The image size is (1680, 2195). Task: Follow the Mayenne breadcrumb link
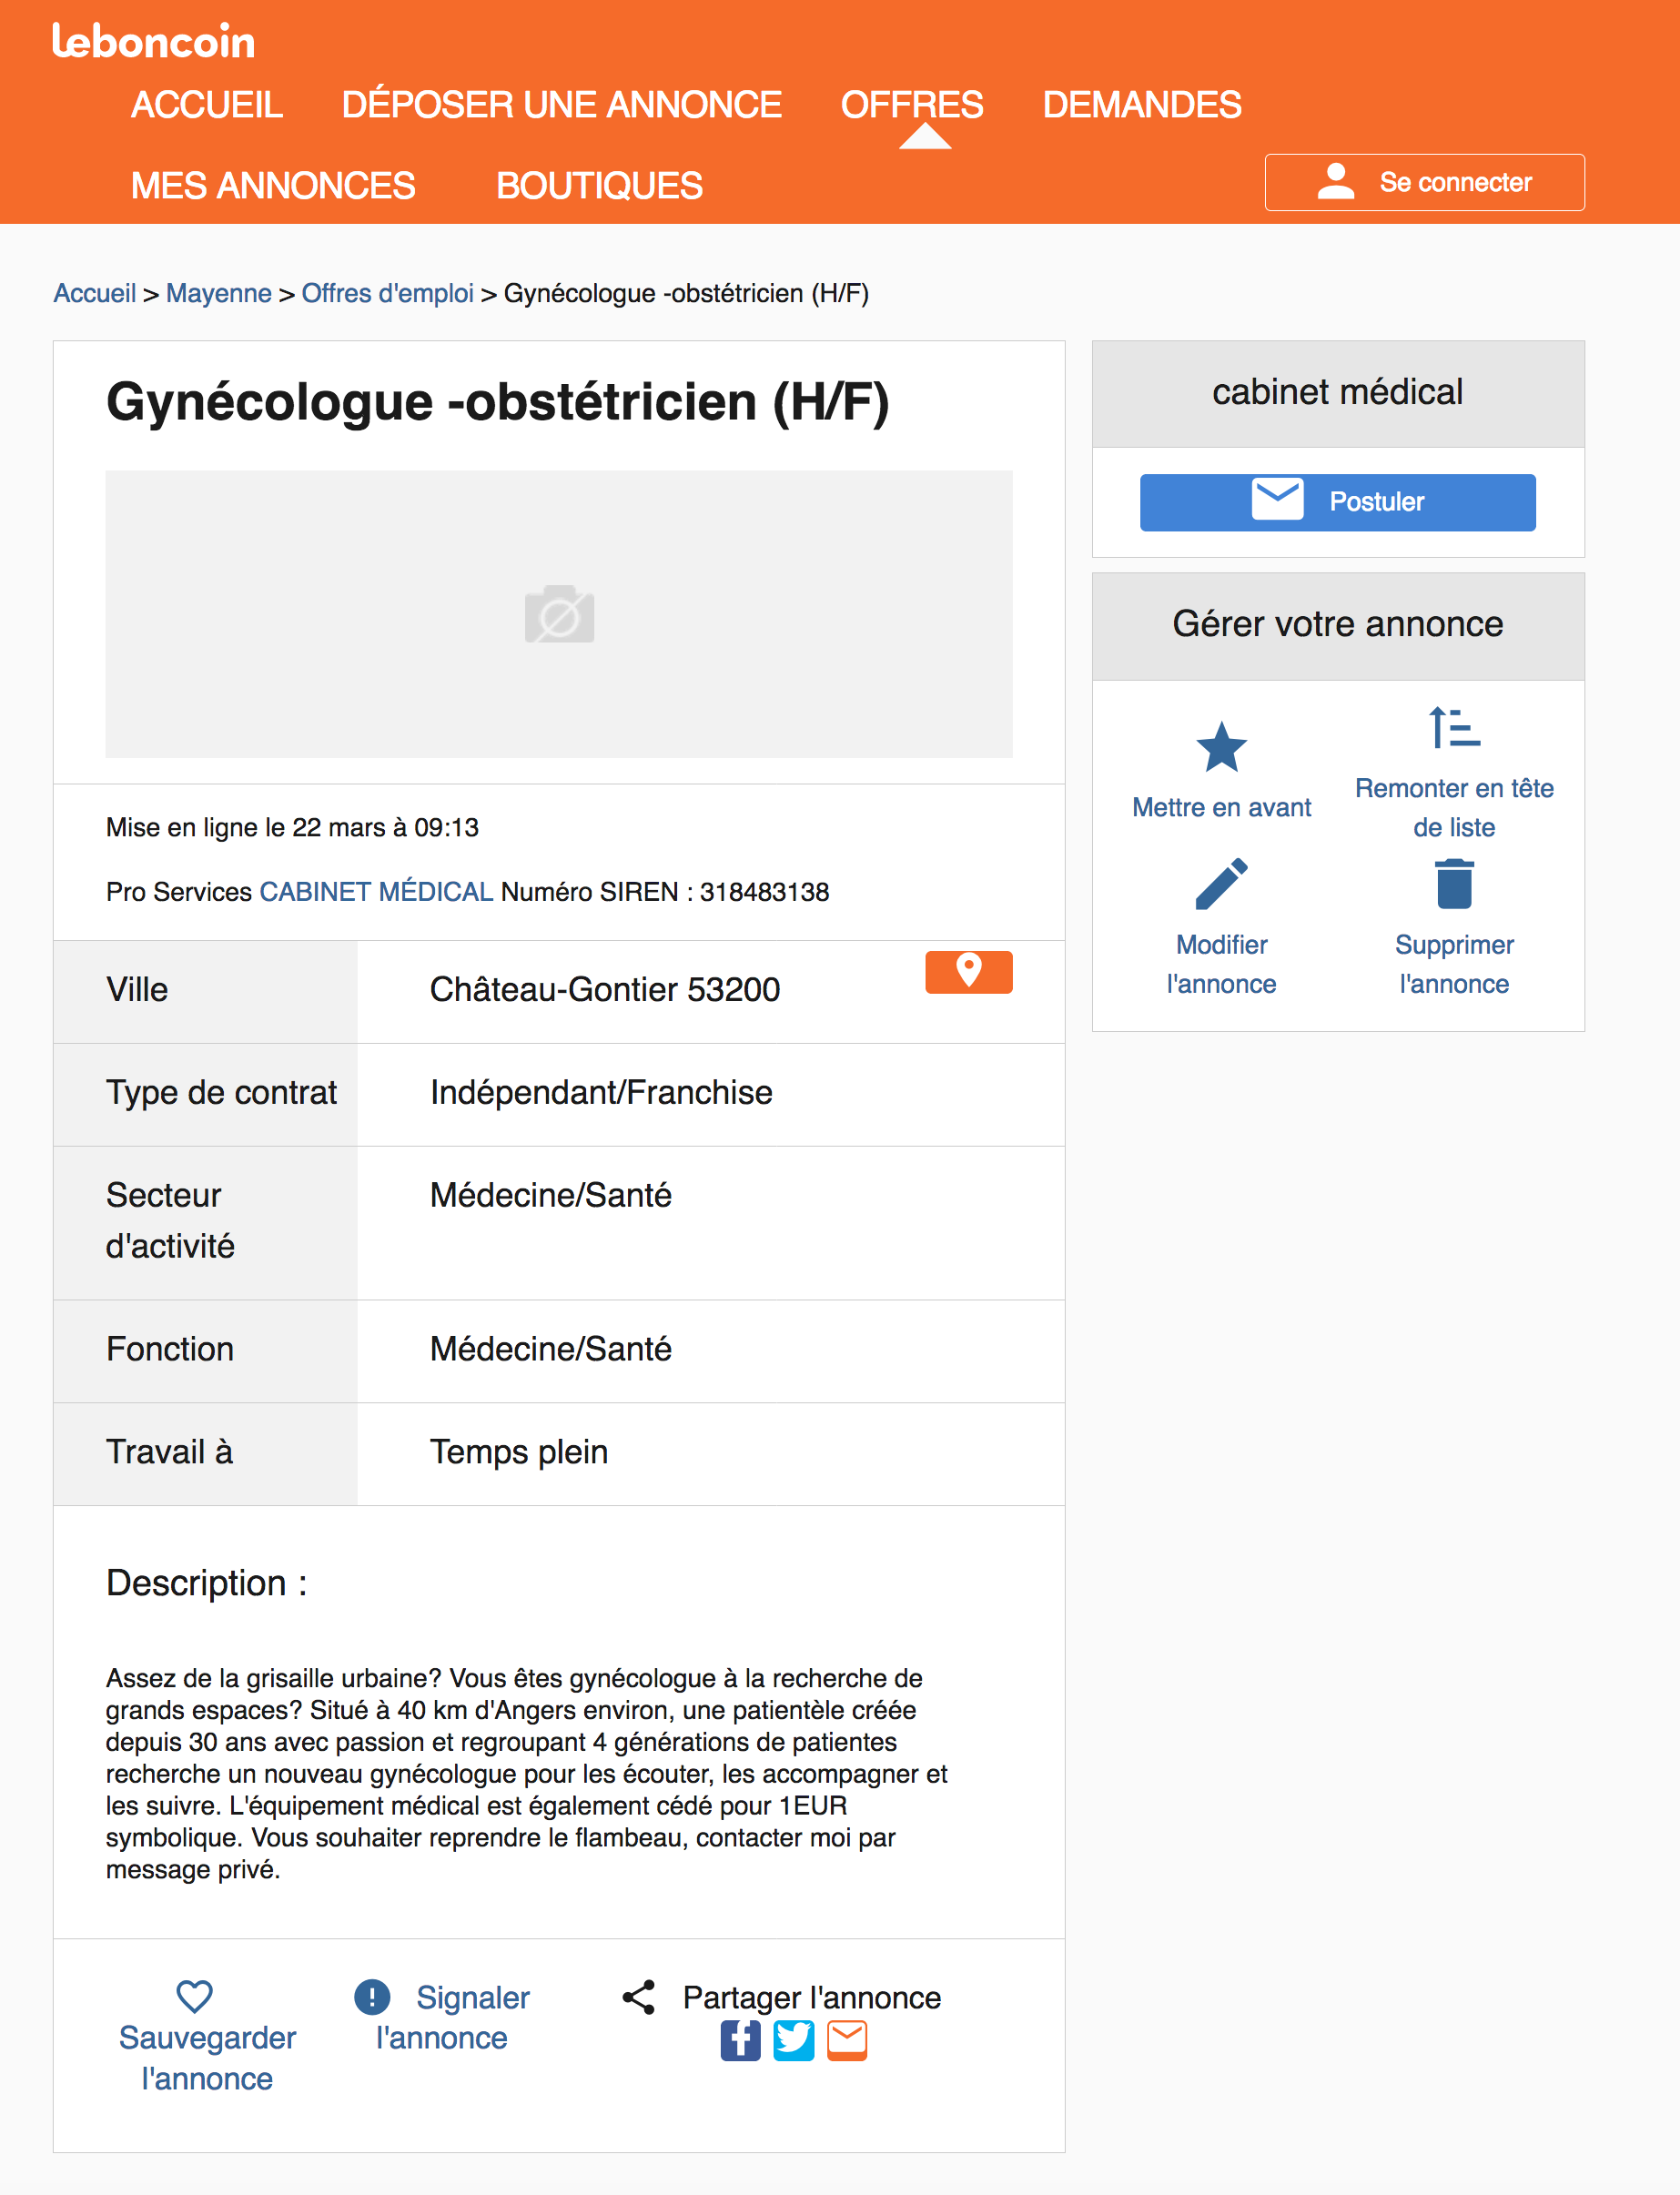218,293
